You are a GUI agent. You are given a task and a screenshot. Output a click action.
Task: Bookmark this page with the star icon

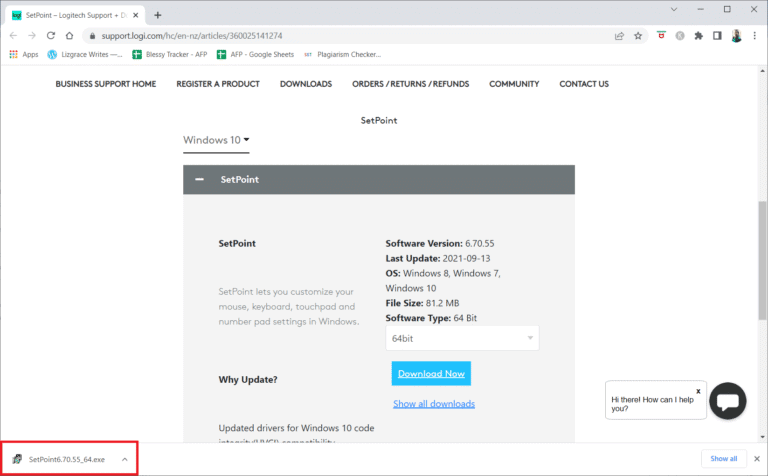638,35
